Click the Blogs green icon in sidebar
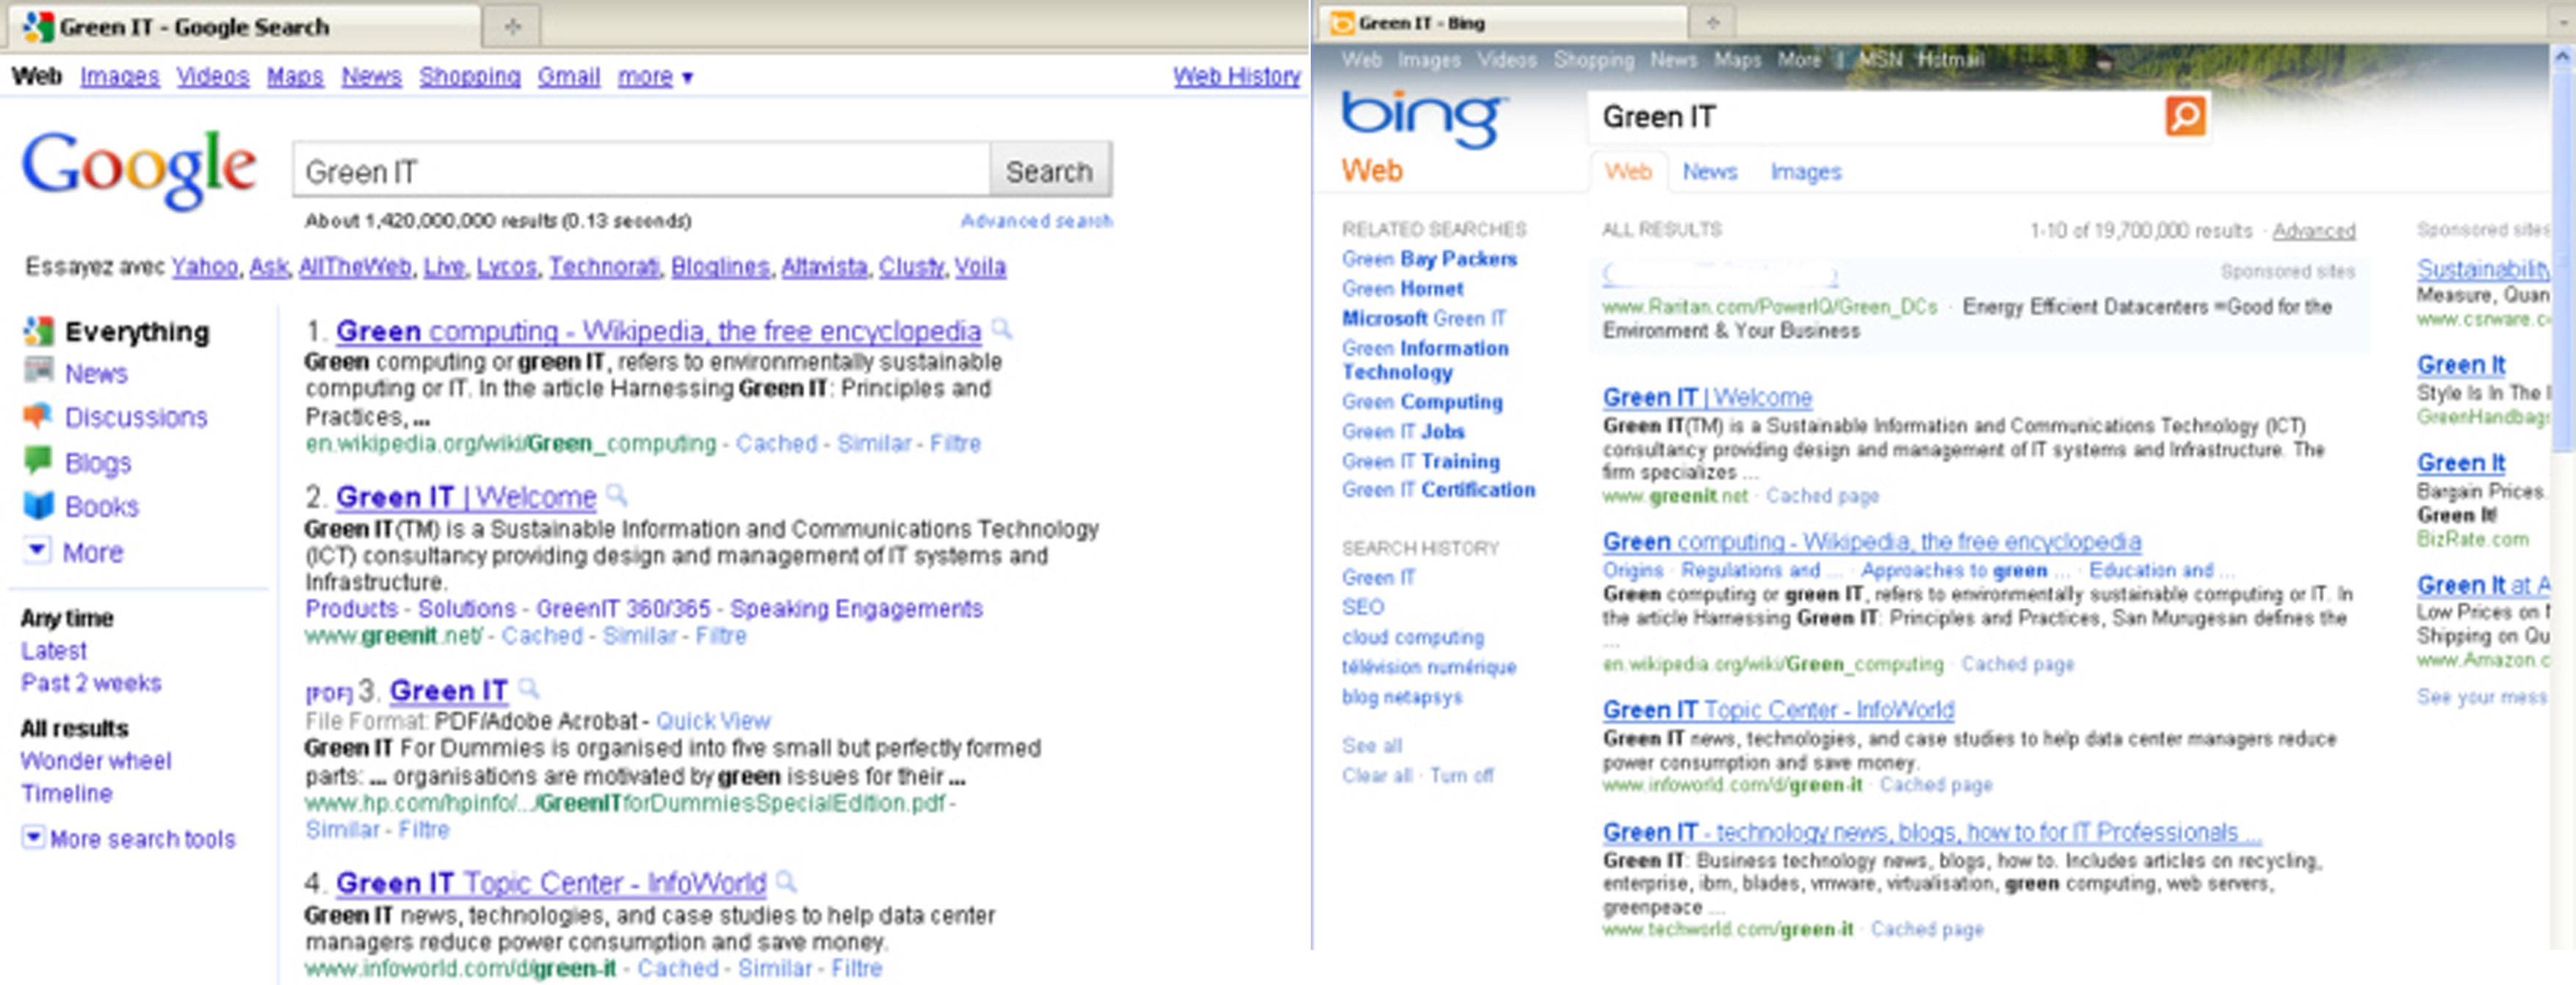The height and width of the screenshot is (985, 2576). [x=38, y=461]
